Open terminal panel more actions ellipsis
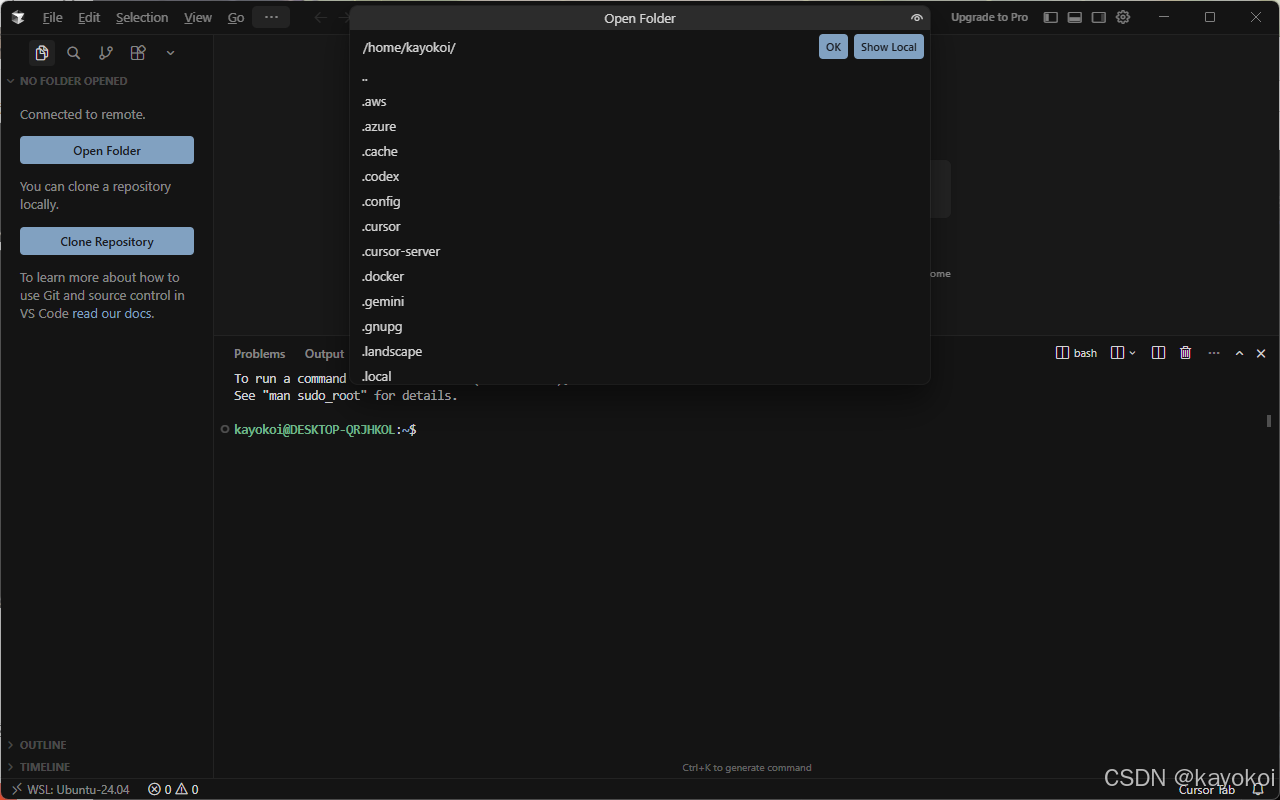 click(x=1213, y=353)
